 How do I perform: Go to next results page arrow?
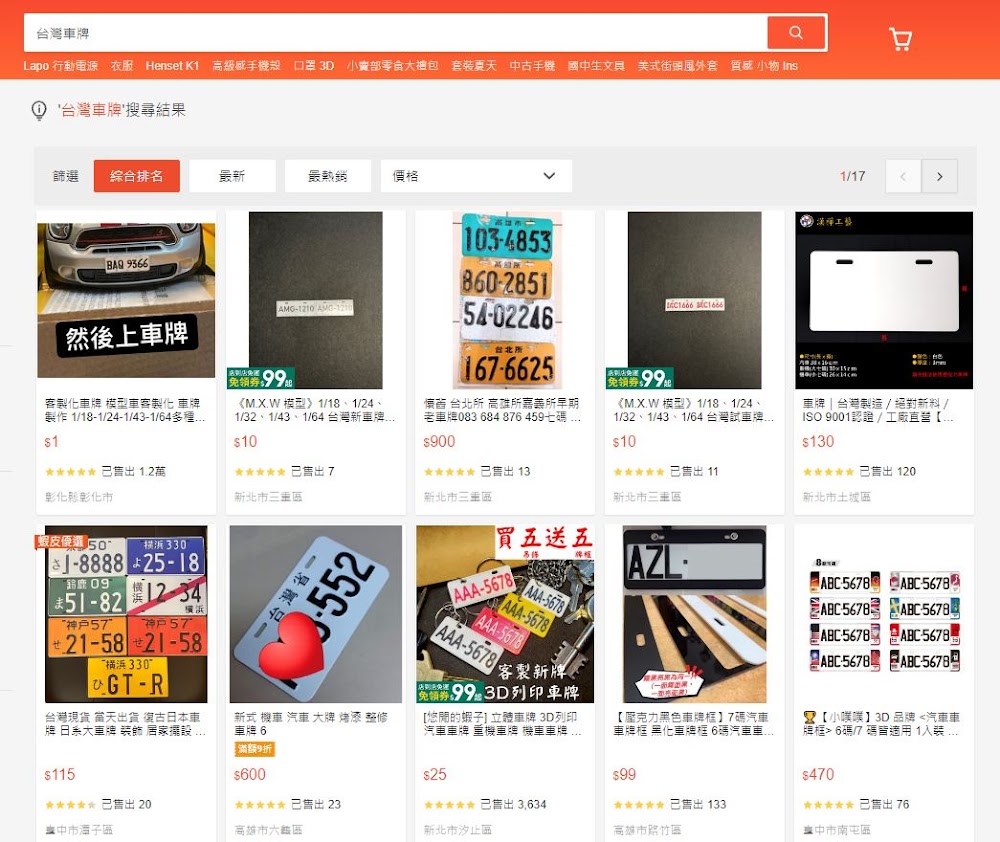pos(939,176)
